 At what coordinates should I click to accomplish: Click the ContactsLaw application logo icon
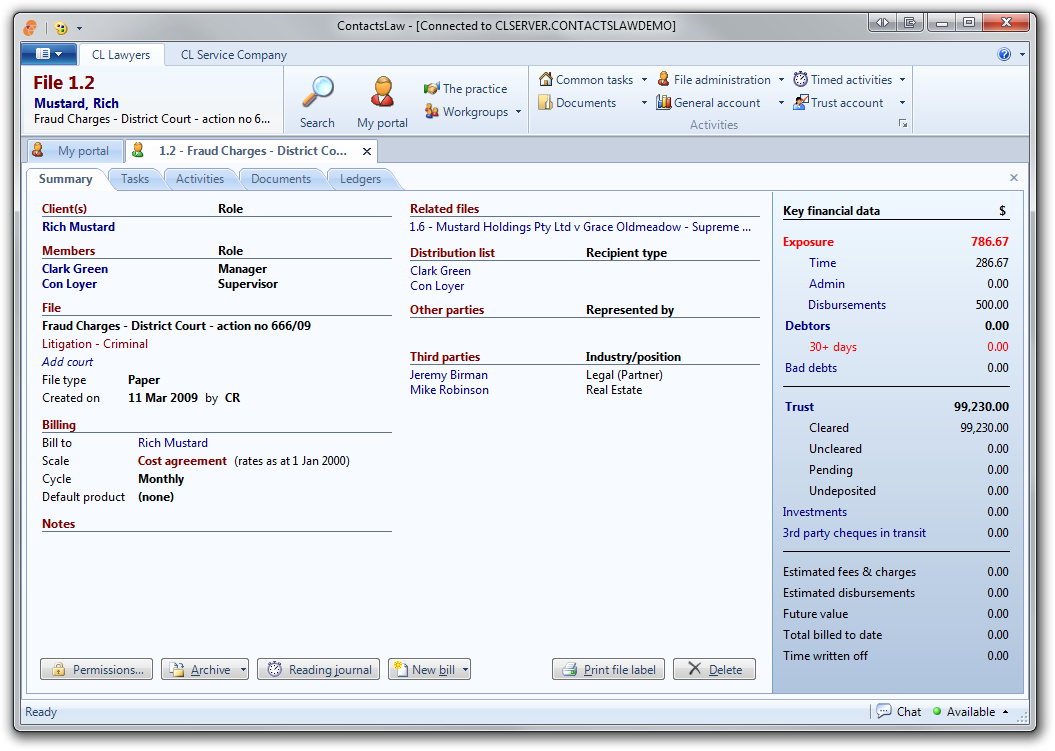(30, 28)
